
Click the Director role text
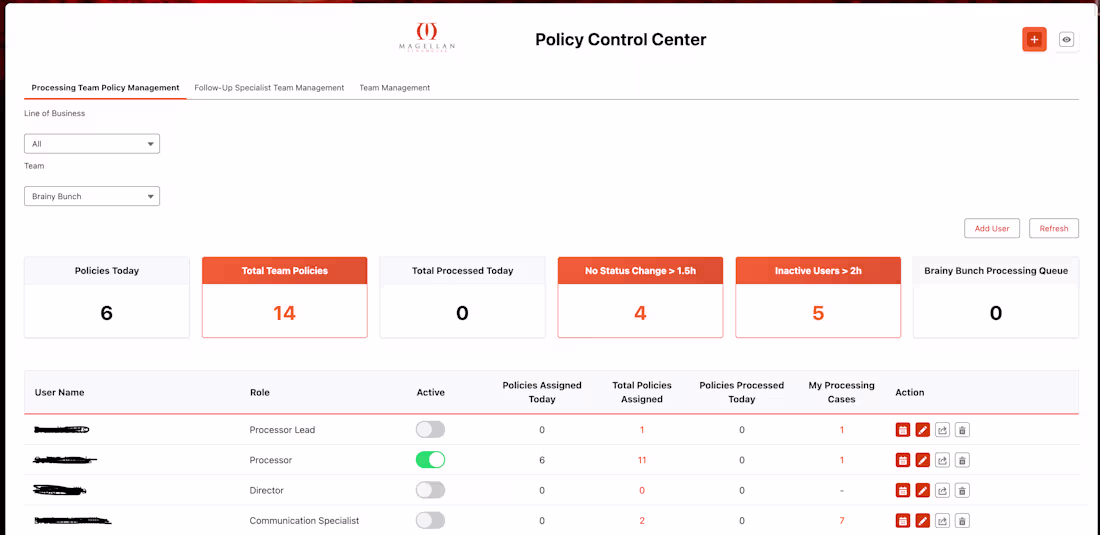pyautogui.click(x=267, y=491)
